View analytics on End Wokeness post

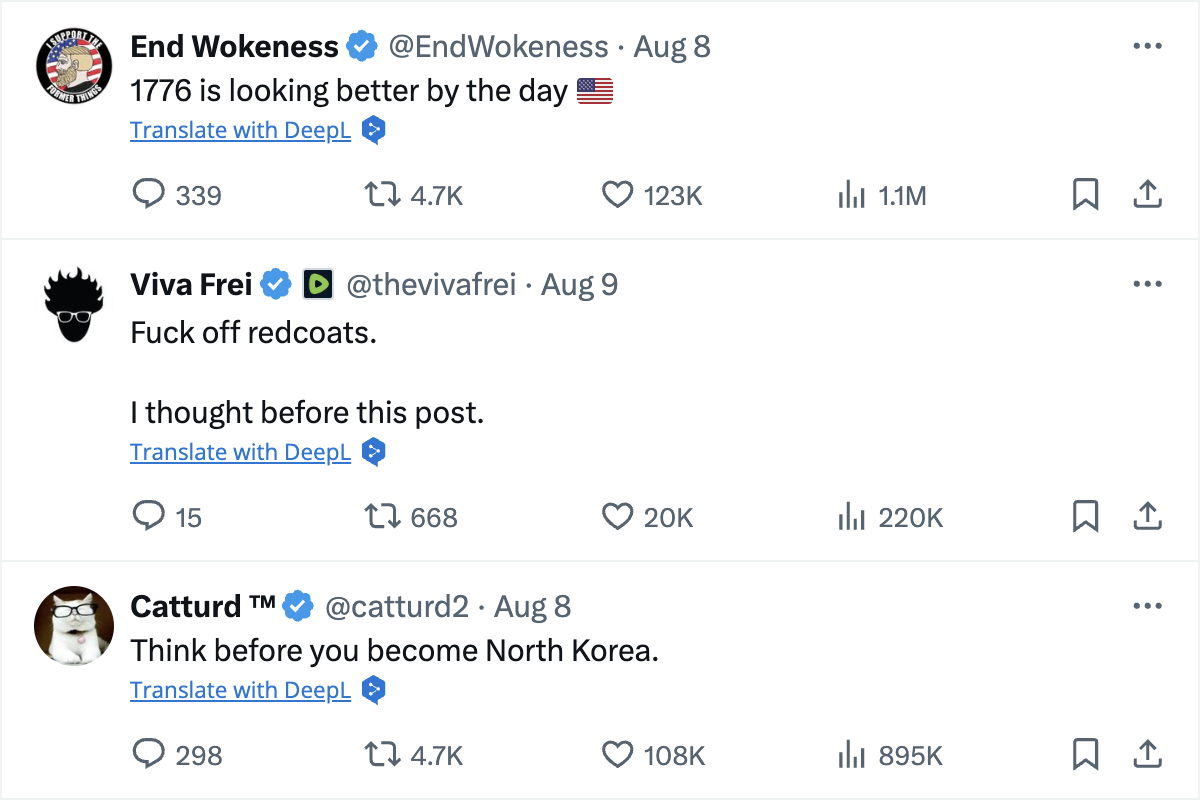851,194
